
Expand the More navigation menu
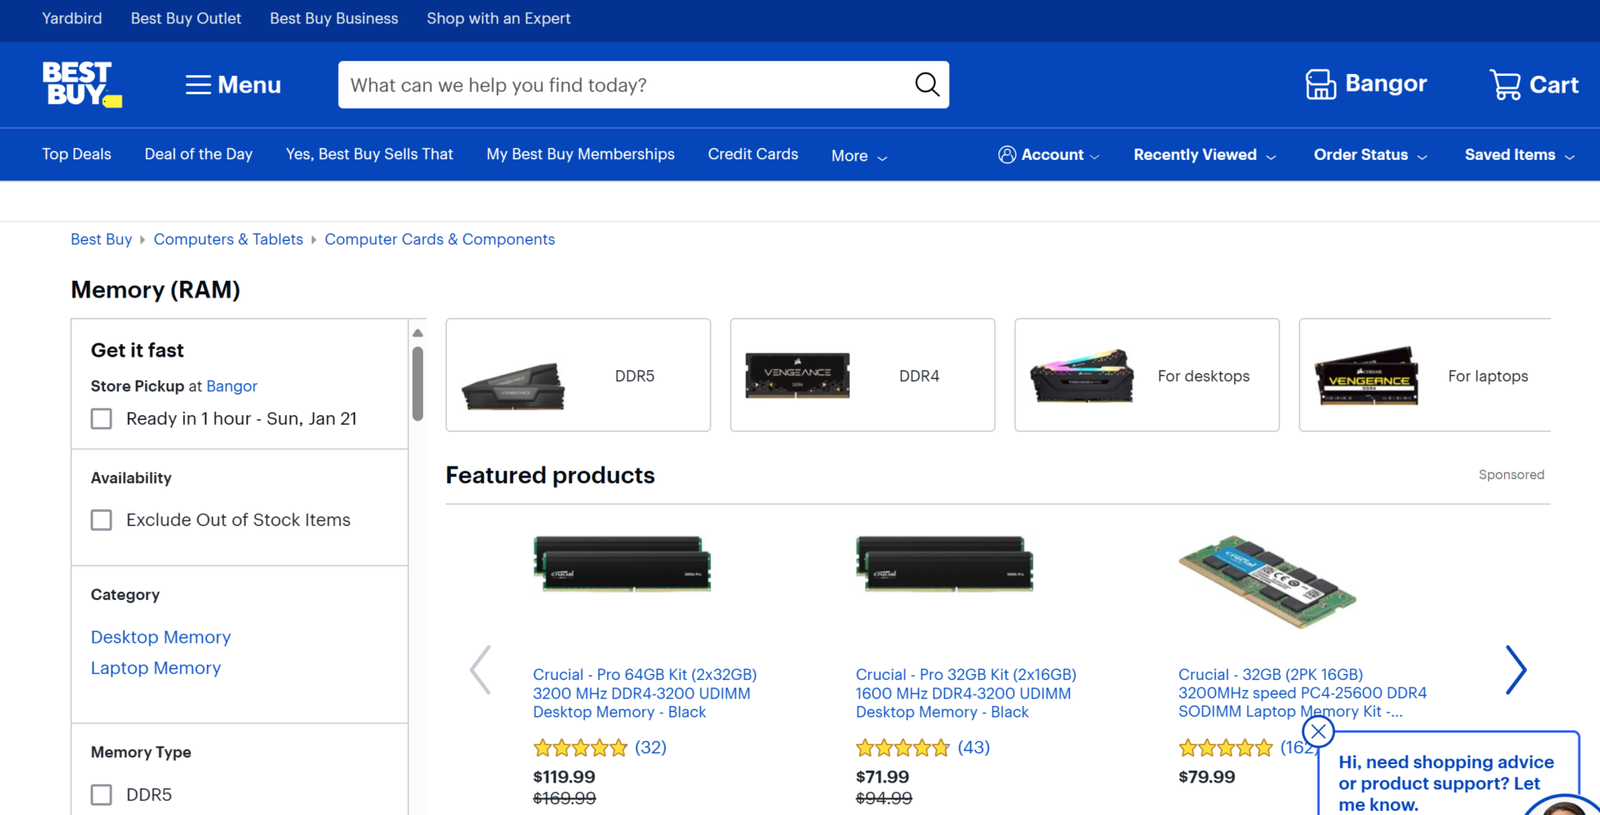tap(858, 156)
